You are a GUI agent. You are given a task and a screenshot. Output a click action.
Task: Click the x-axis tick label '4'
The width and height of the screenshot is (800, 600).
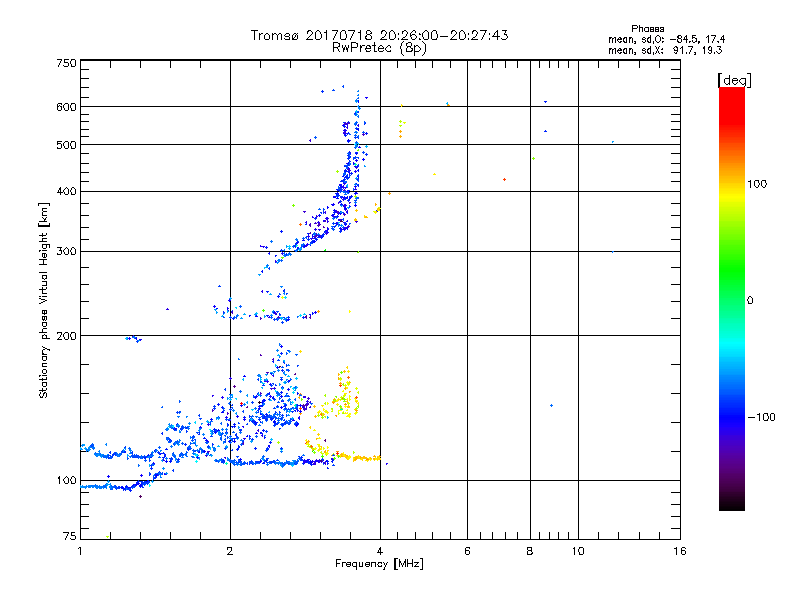(x=380, y=551)
